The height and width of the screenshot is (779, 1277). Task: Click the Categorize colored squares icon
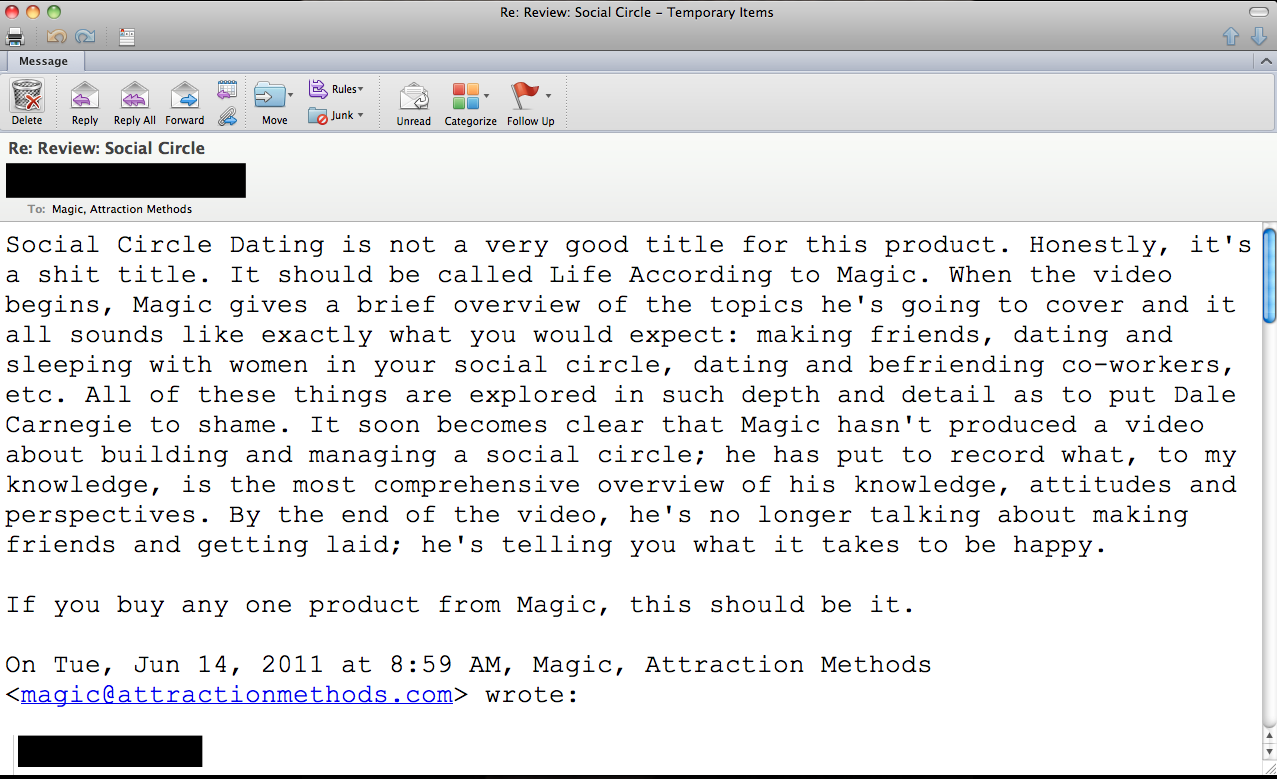coord(466,96)
